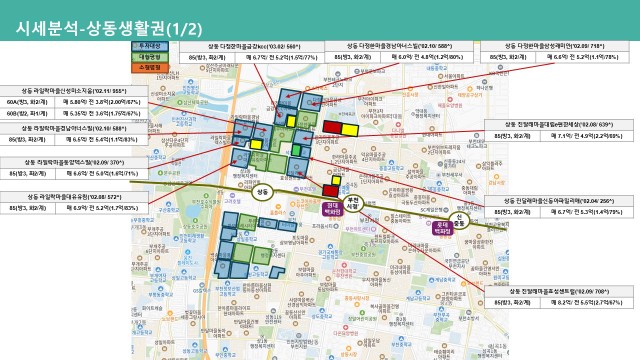Click the bright green square block

(x=296, y=150)
